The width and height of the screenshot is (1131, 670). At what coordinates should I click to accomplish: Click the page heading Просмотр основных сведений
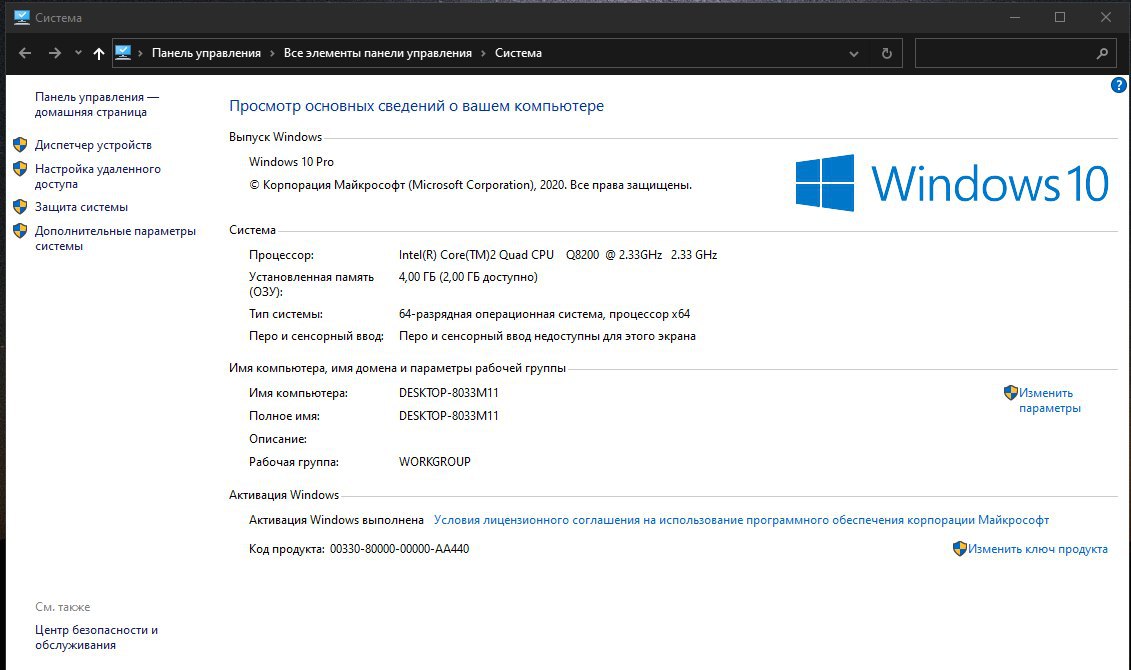[x=416, y=106]
